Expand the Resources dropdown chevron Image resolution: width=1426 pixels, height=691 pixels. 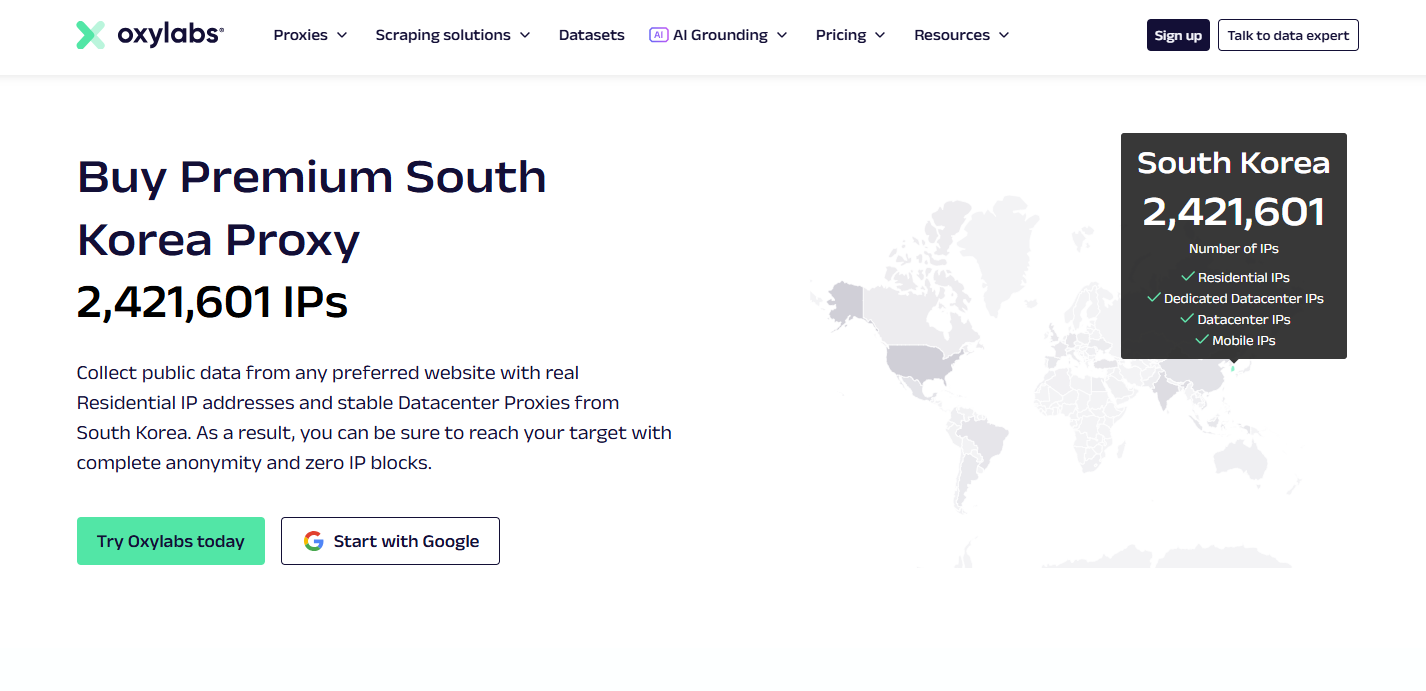[1004, 35]
